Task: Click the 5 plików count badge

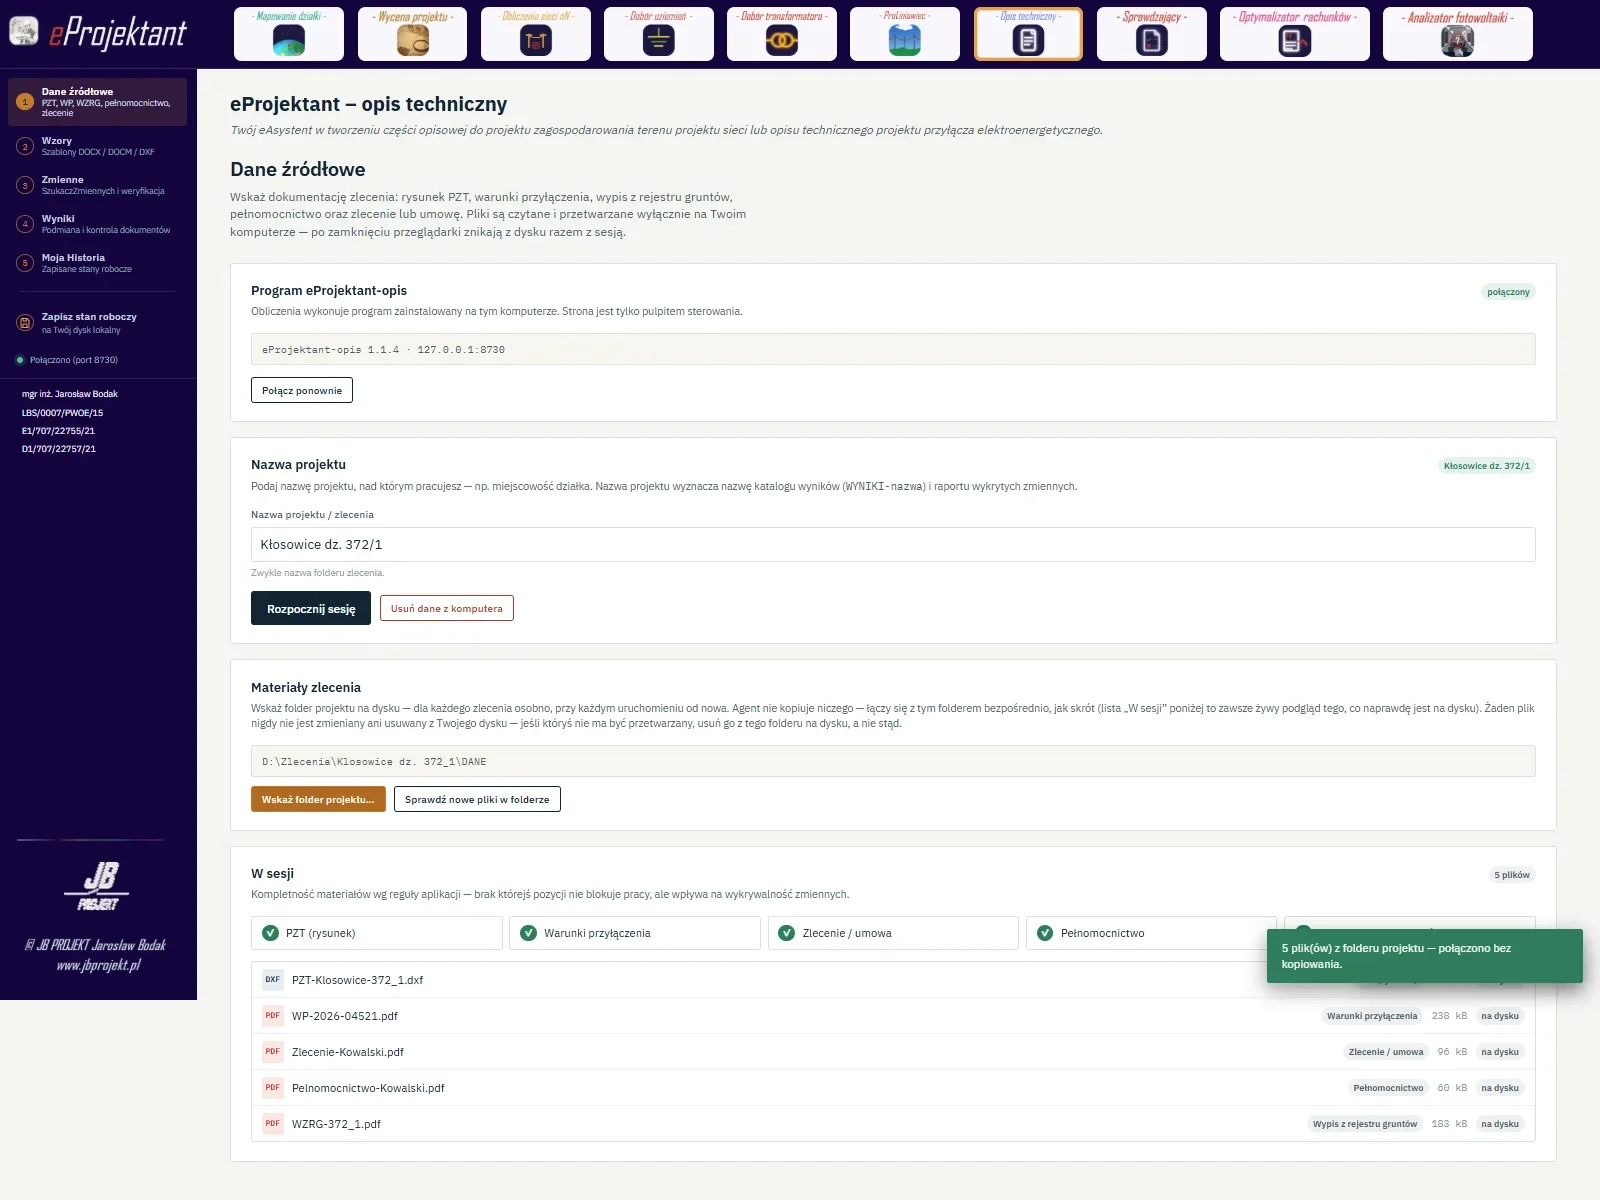Action: click(x=1512, y=875)
